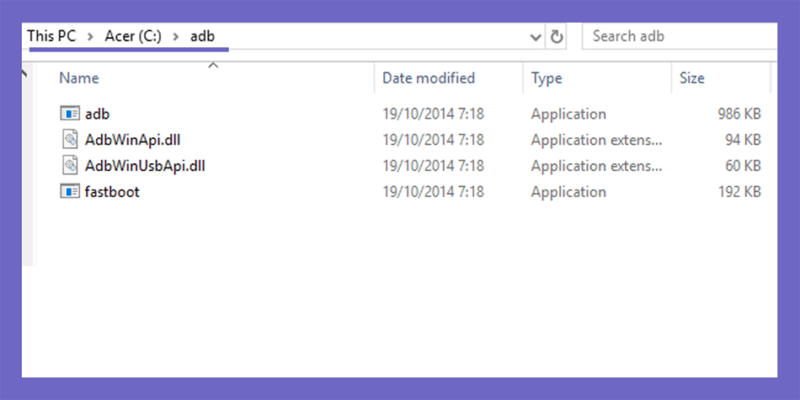Expand the chevron after Acer (C:)
This screenshot has width=800, height=400.
click(x=176, y=36)
